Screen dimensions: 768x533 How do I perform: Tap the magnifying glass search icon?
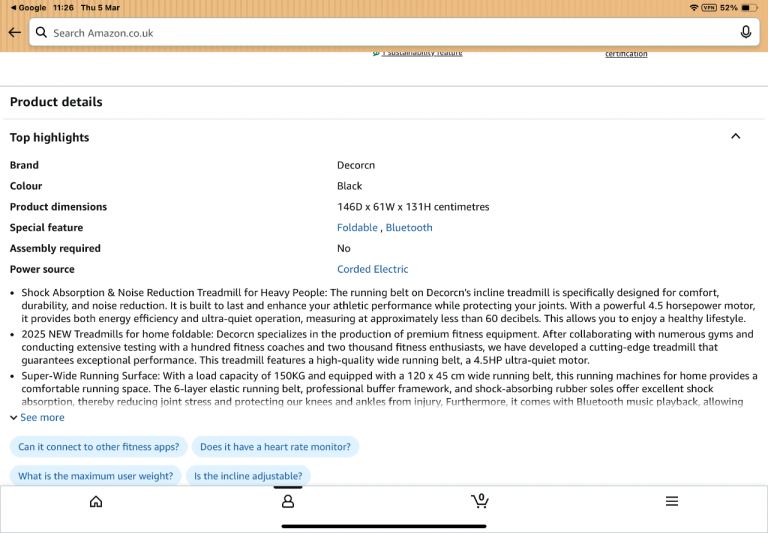(x=41, y=32)
